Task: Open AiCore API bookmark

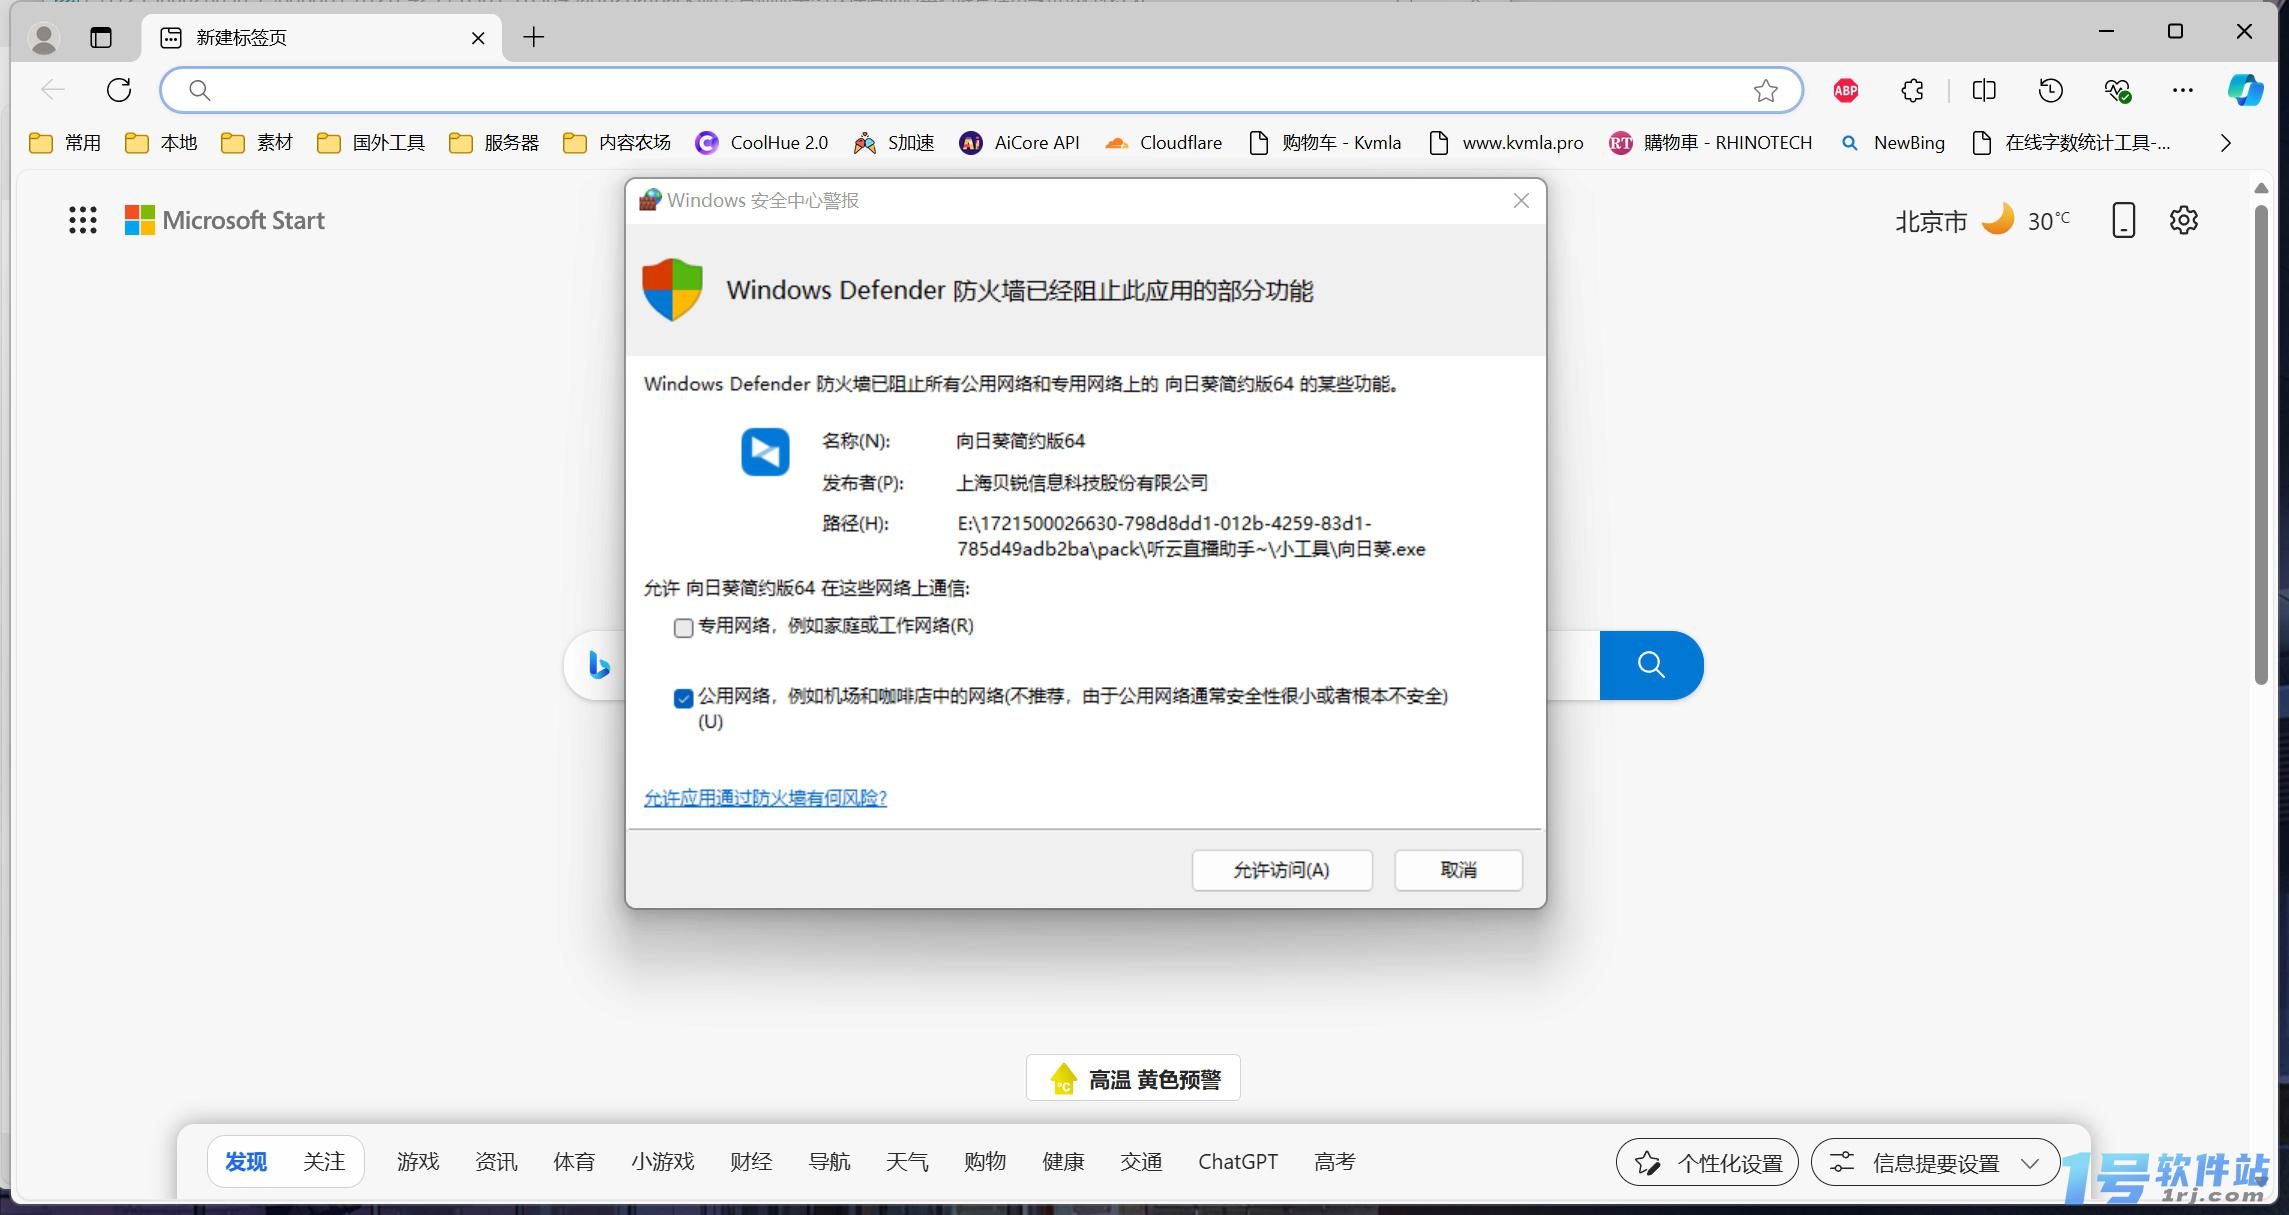Action: [x=1020, y=143]
